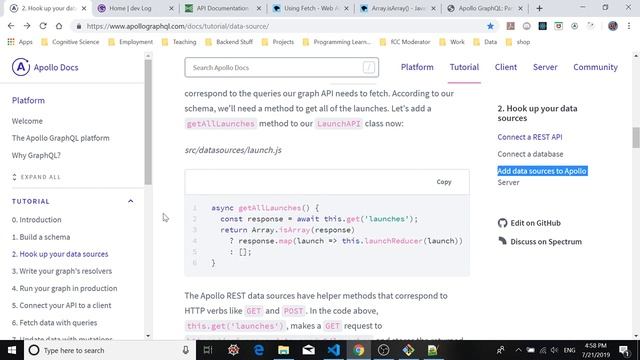
Task: Click the Chrome icon in the taskbar
Action: (358, 350)
